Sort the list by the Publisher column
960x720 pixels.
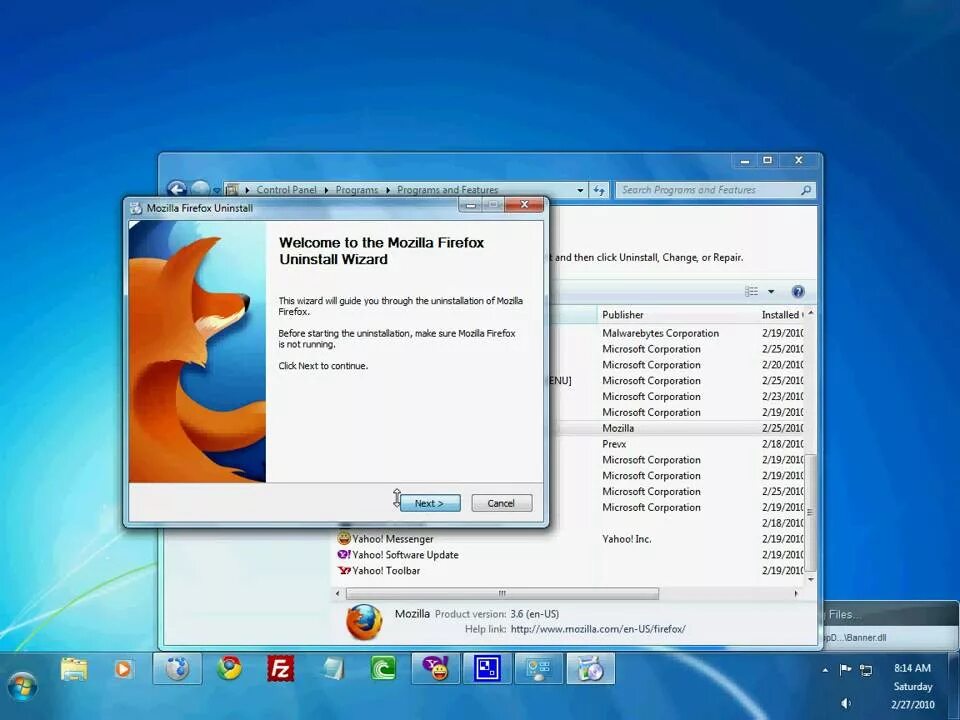(x=677, y=315)
